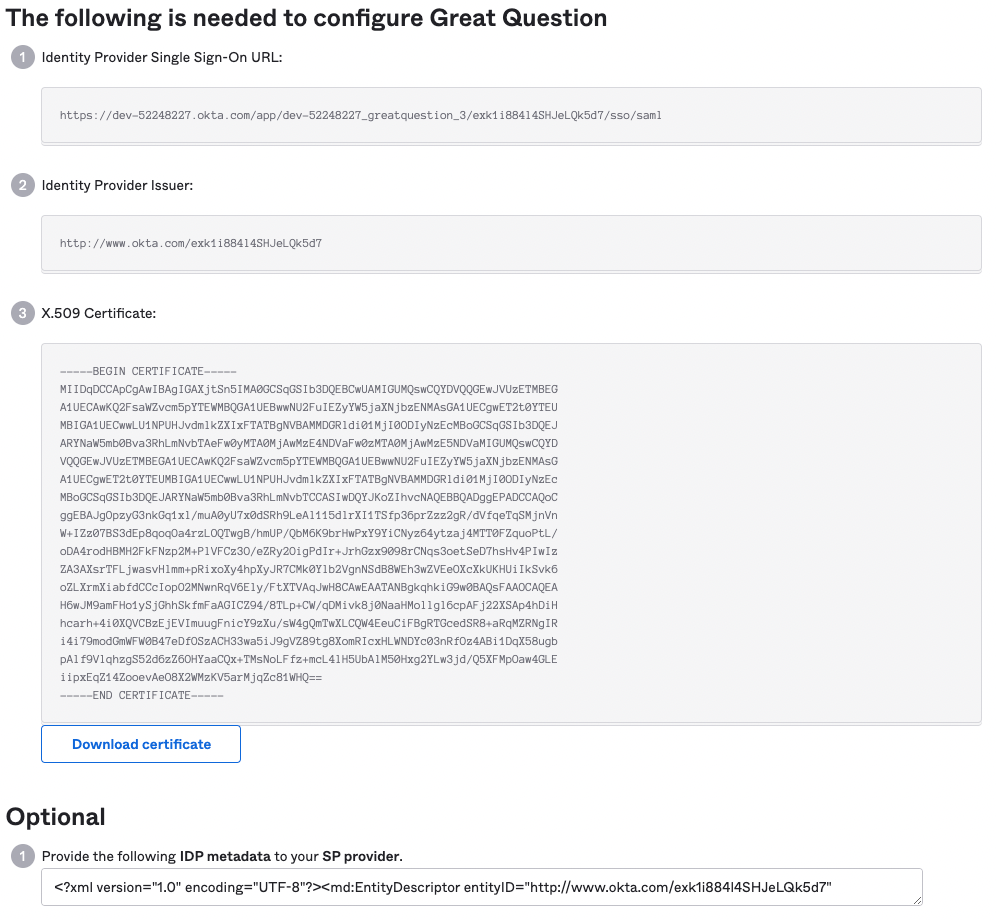Click the IDP metadata XML text area
Image resolution: width=996 pixels, height=920 pixels.
481,887
